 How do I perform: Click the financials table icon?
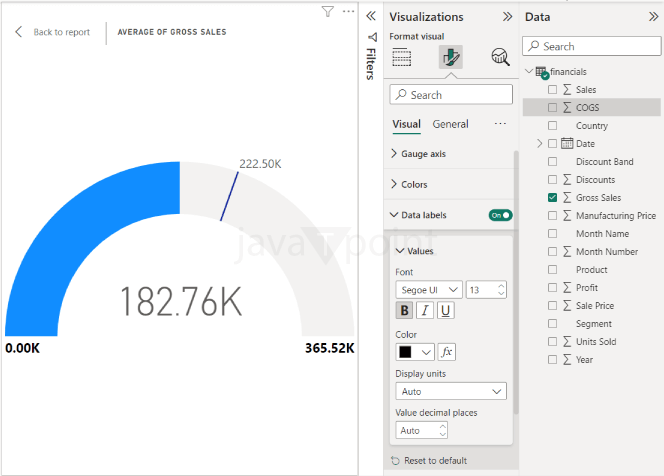tap(542, 72)
